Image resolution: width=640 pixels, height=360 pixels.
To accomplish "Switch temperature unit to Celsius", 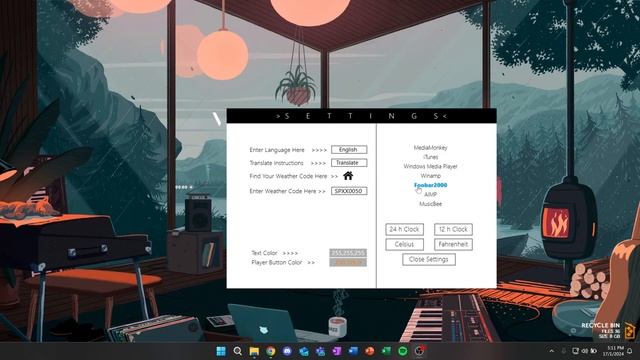I will click(x=404, y=244).
